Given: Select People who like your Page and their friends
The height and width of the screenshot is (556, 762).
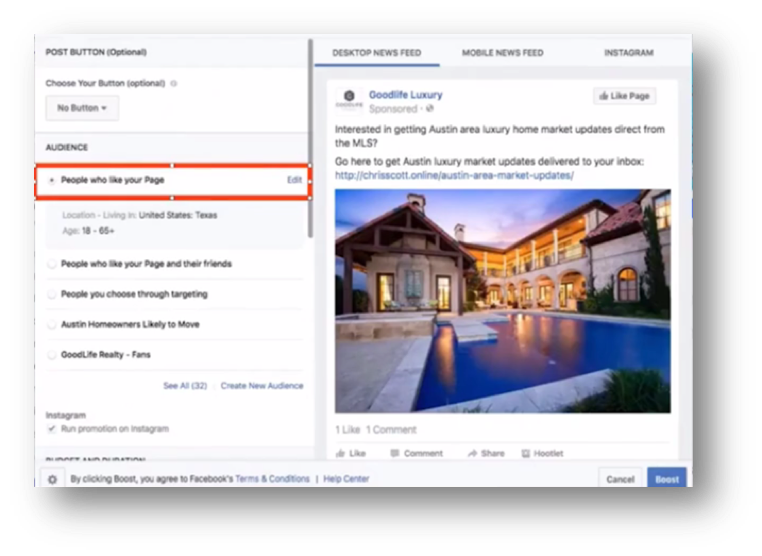Looking at the screenshot, I should (x=52, y=264).
